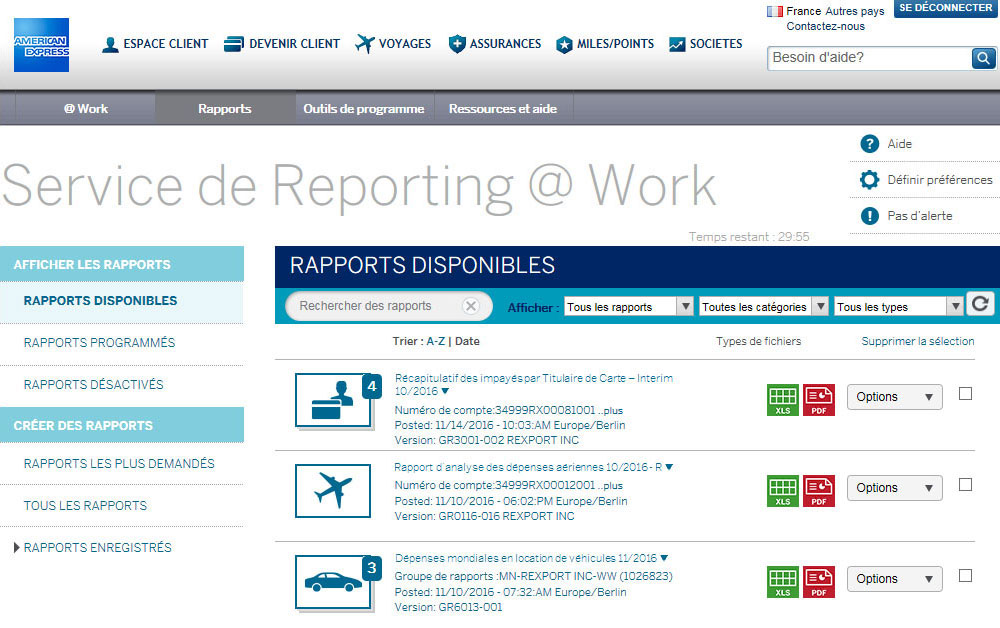Click the Autres pays link
The height and width of the screenshot is (628, 1000).
pyautogui.click(x=854, y=11)
